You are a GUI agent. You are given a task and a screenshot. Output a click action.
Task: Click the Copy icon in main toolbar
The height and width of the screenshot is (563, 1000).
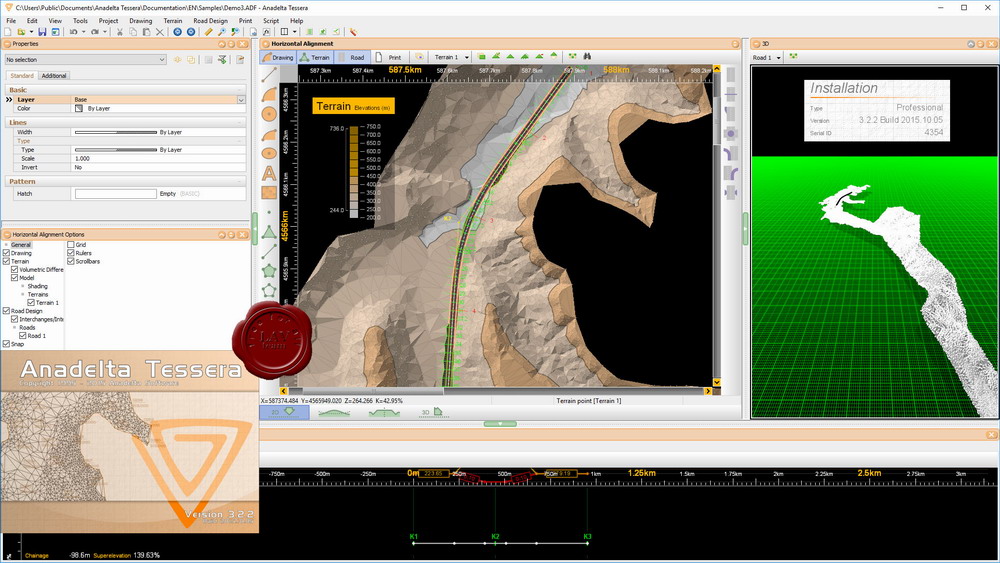click(133, 31)
